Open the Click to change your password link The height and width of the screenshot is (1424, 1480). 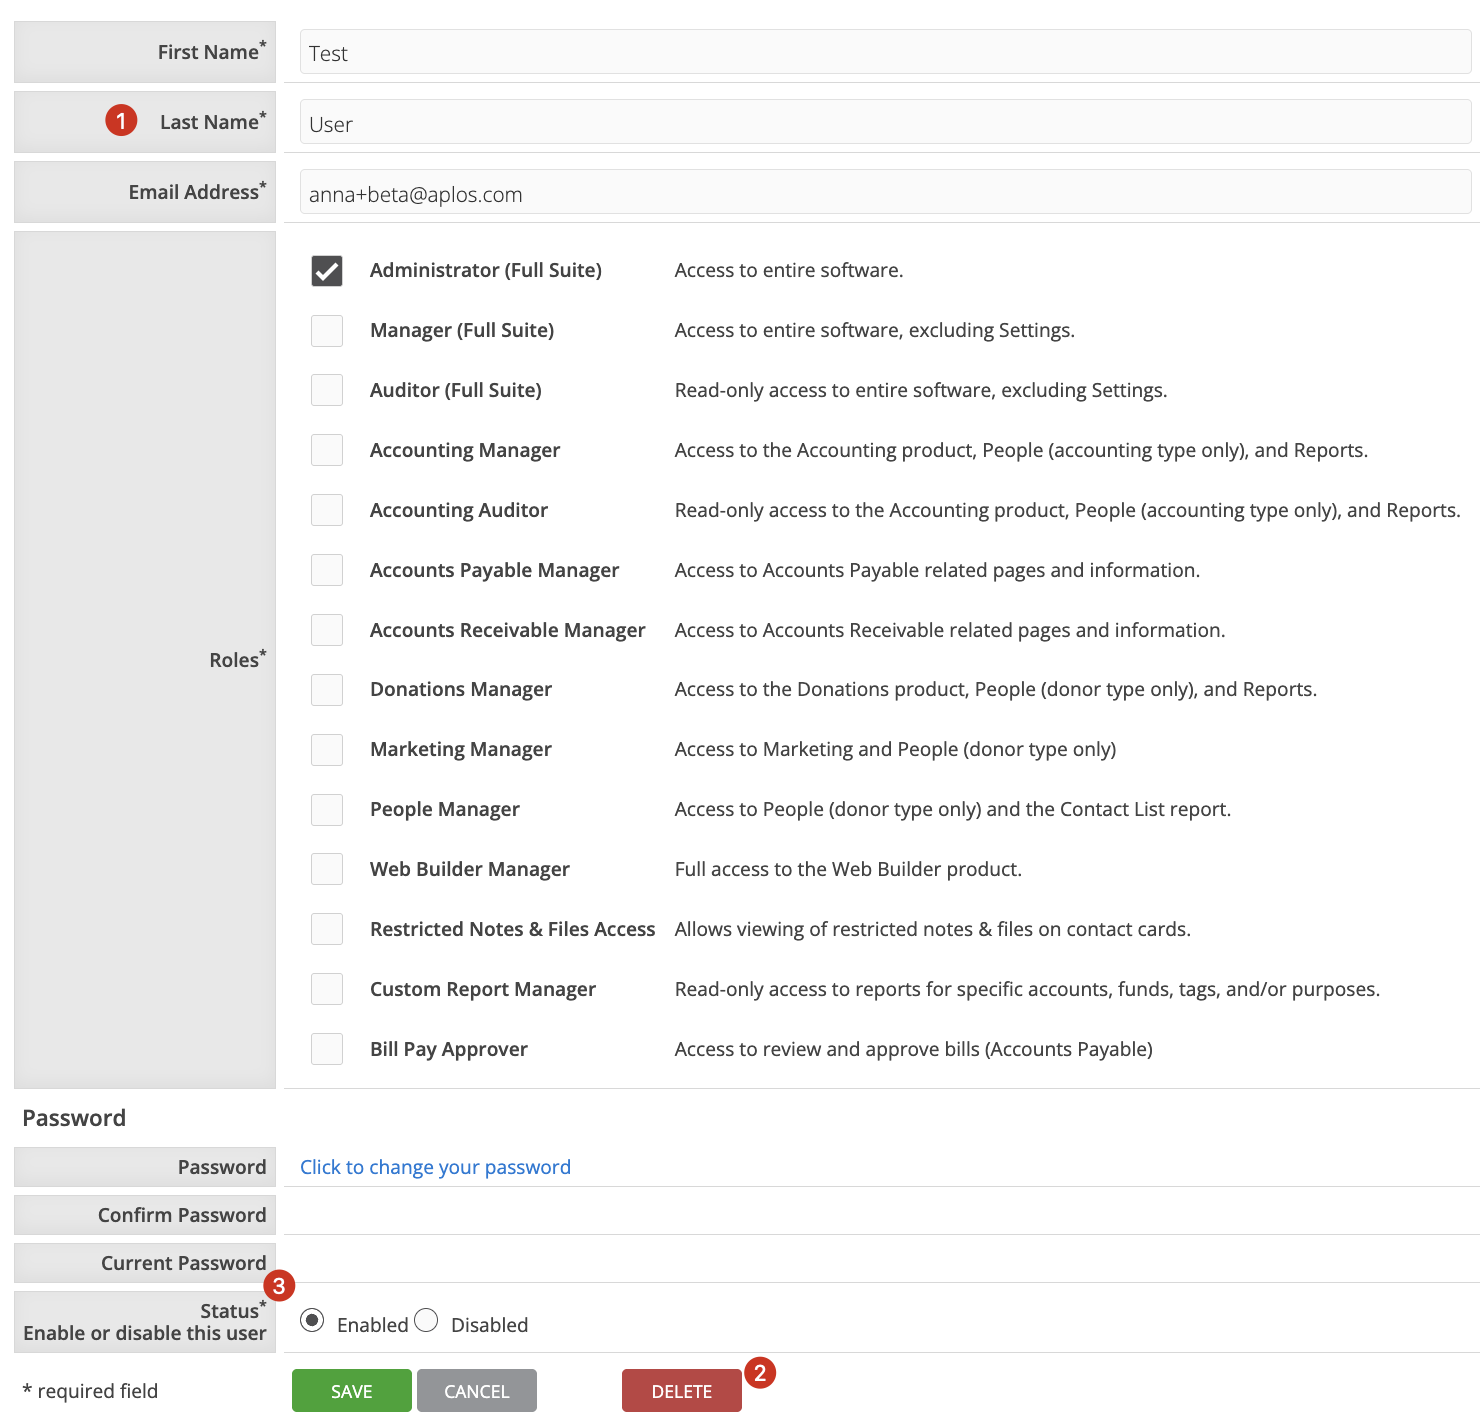[435, 1167]
